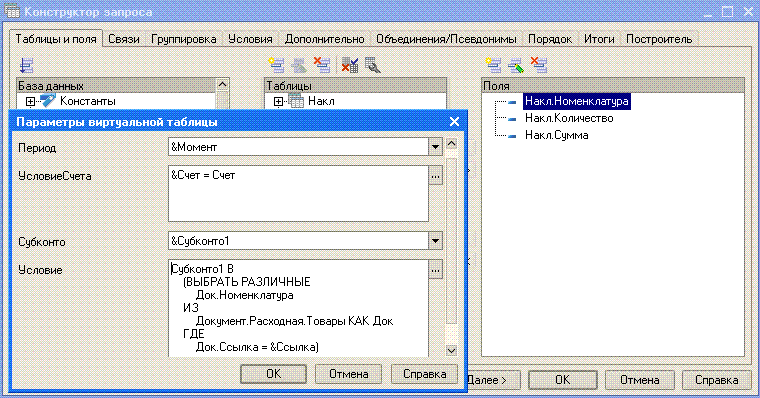
Task: Open the Период dropdown list
Action: coord(435,147)
